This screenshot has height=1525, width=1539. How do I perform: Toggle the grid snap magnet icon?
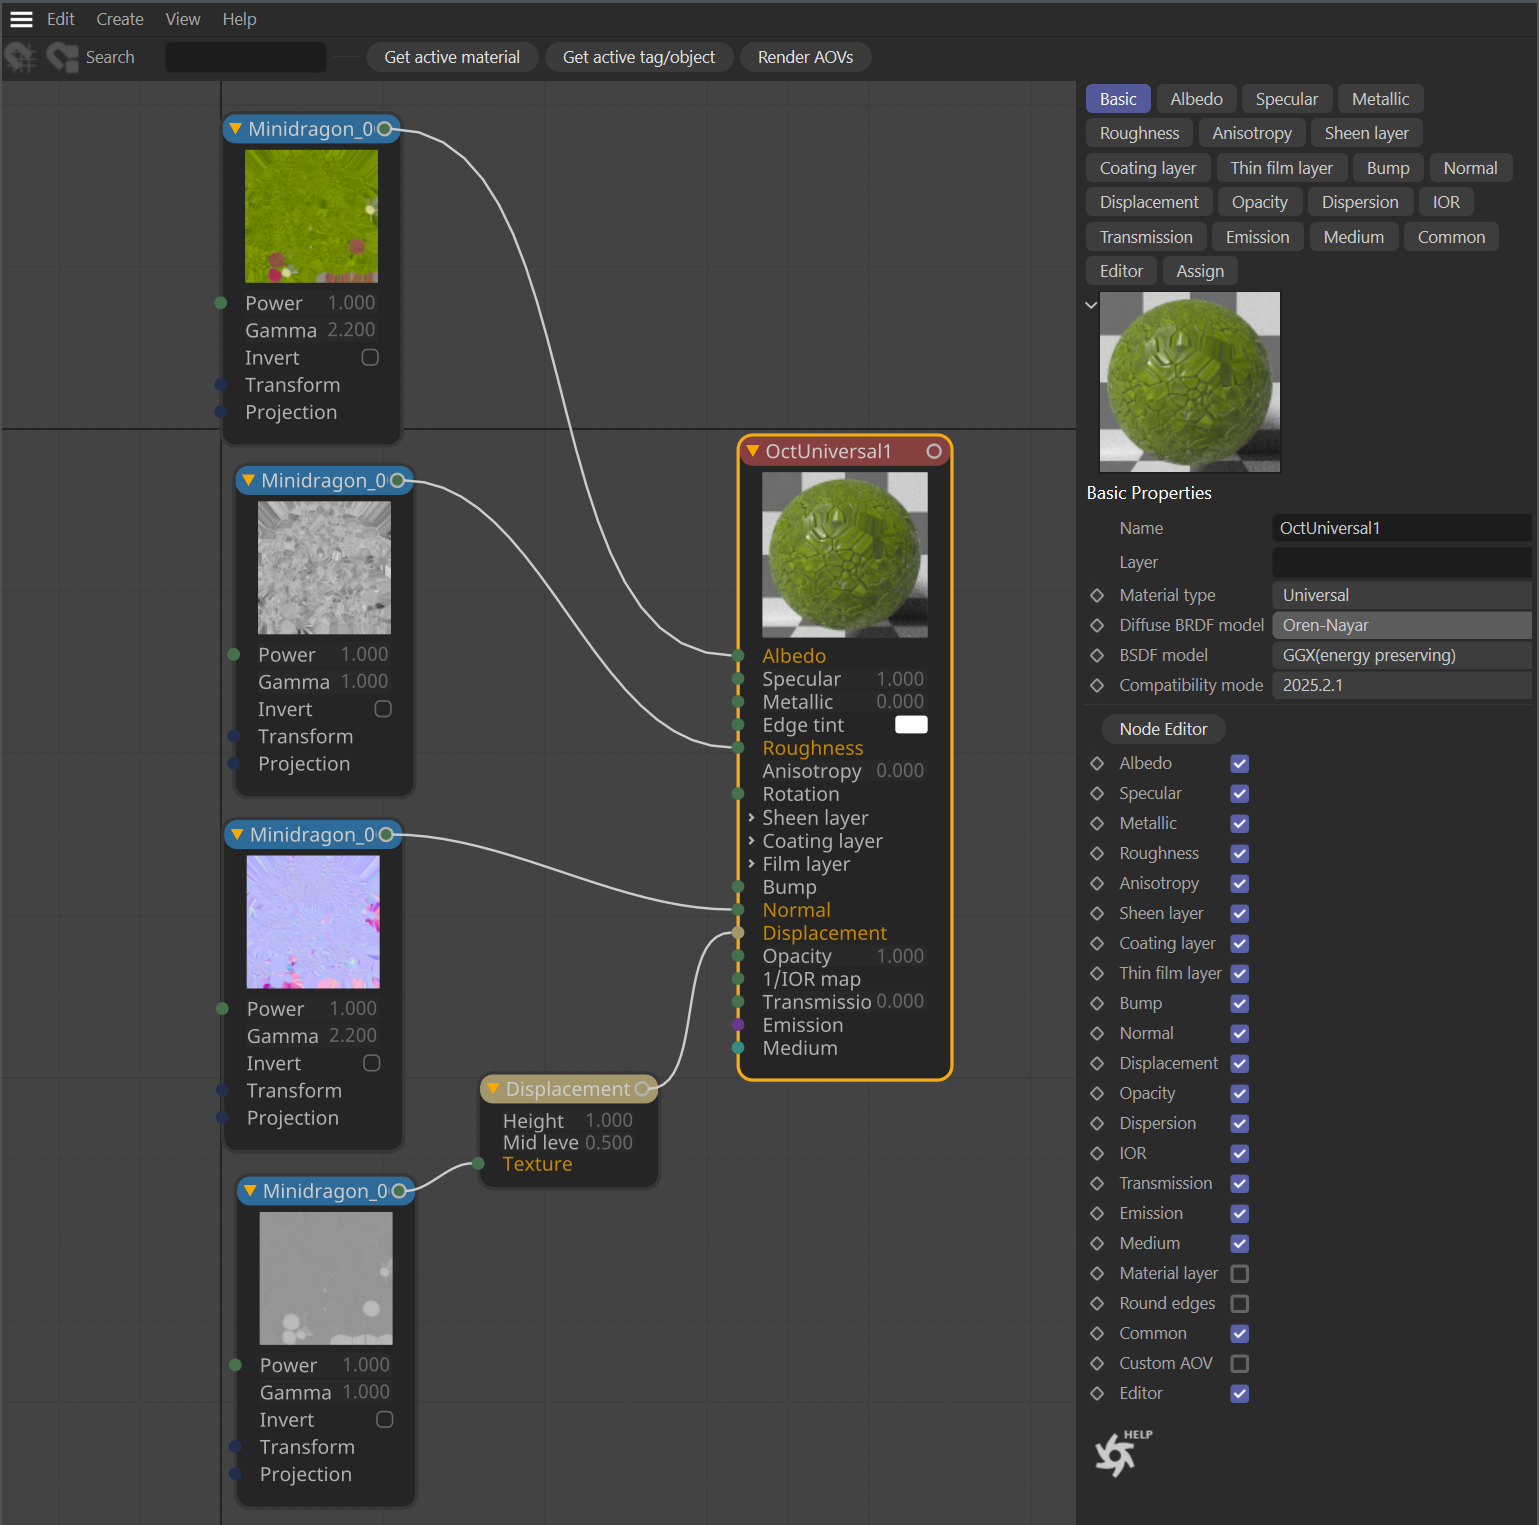[21, 58]
